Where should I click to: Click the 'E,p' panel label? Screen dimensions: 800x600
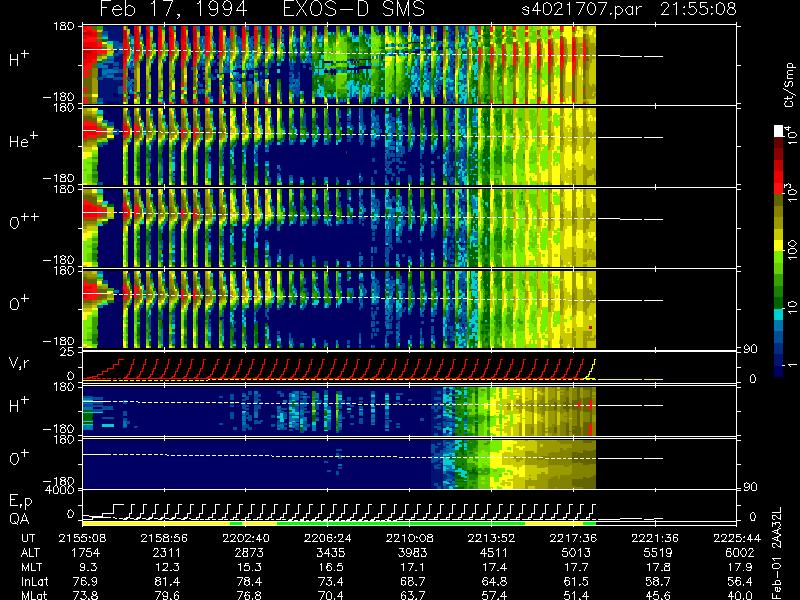[20, 502]
